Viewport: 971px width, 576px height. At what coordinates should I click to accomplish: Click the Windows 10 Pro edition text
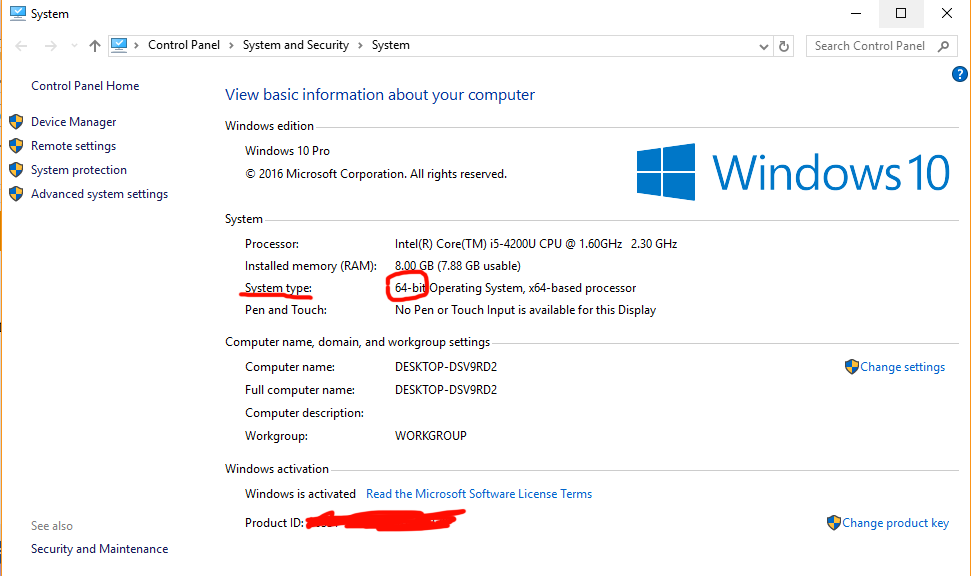click(x=287, y=151)
